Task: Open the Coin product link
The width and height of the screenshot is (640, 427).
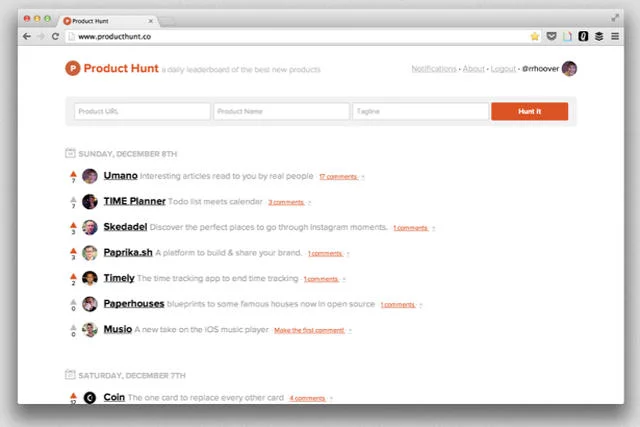Action: pos(114,397)
